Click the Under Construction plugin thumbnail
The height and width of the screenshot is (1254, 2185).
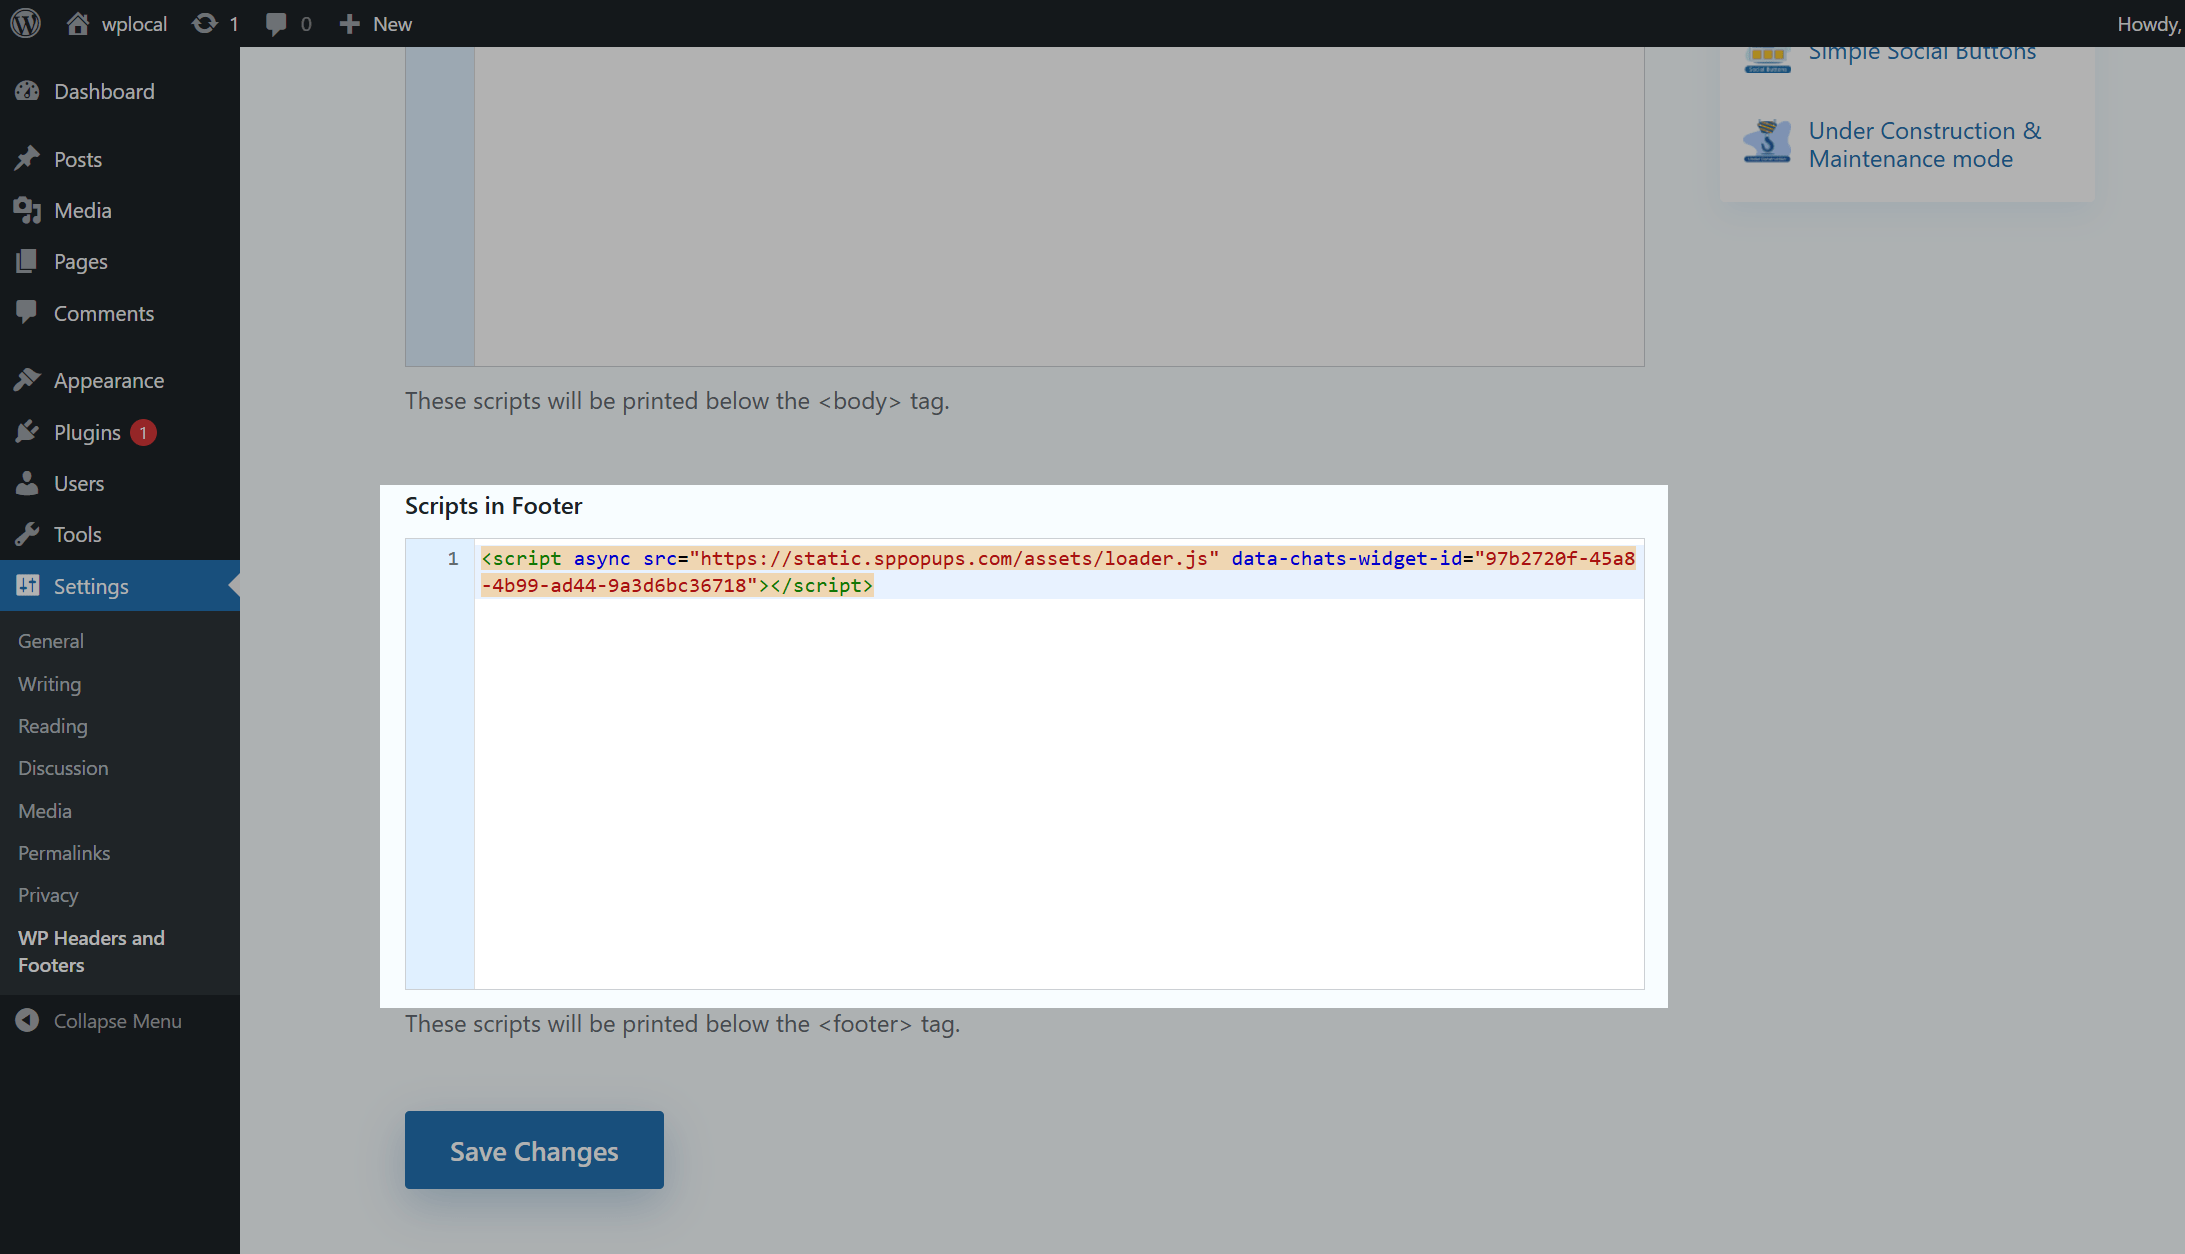coord(1767,143)
